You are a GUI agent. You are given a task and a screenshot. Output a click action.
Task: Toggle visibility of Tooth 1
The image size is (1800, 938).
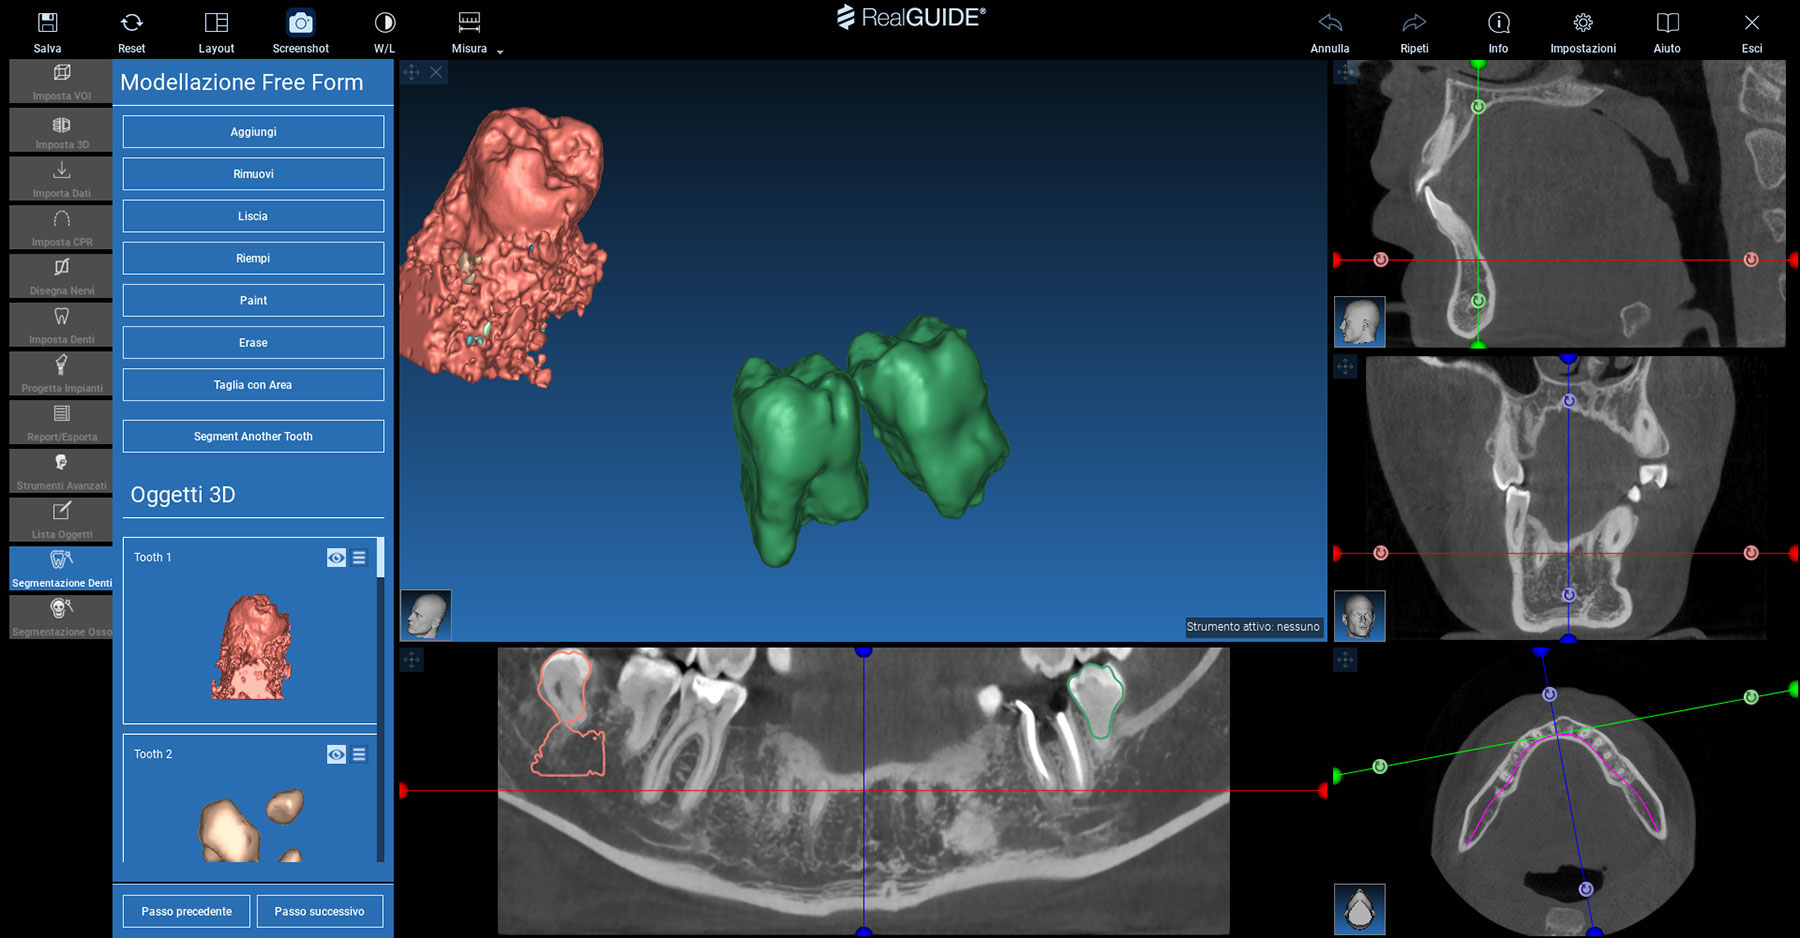tap(336, 558)
